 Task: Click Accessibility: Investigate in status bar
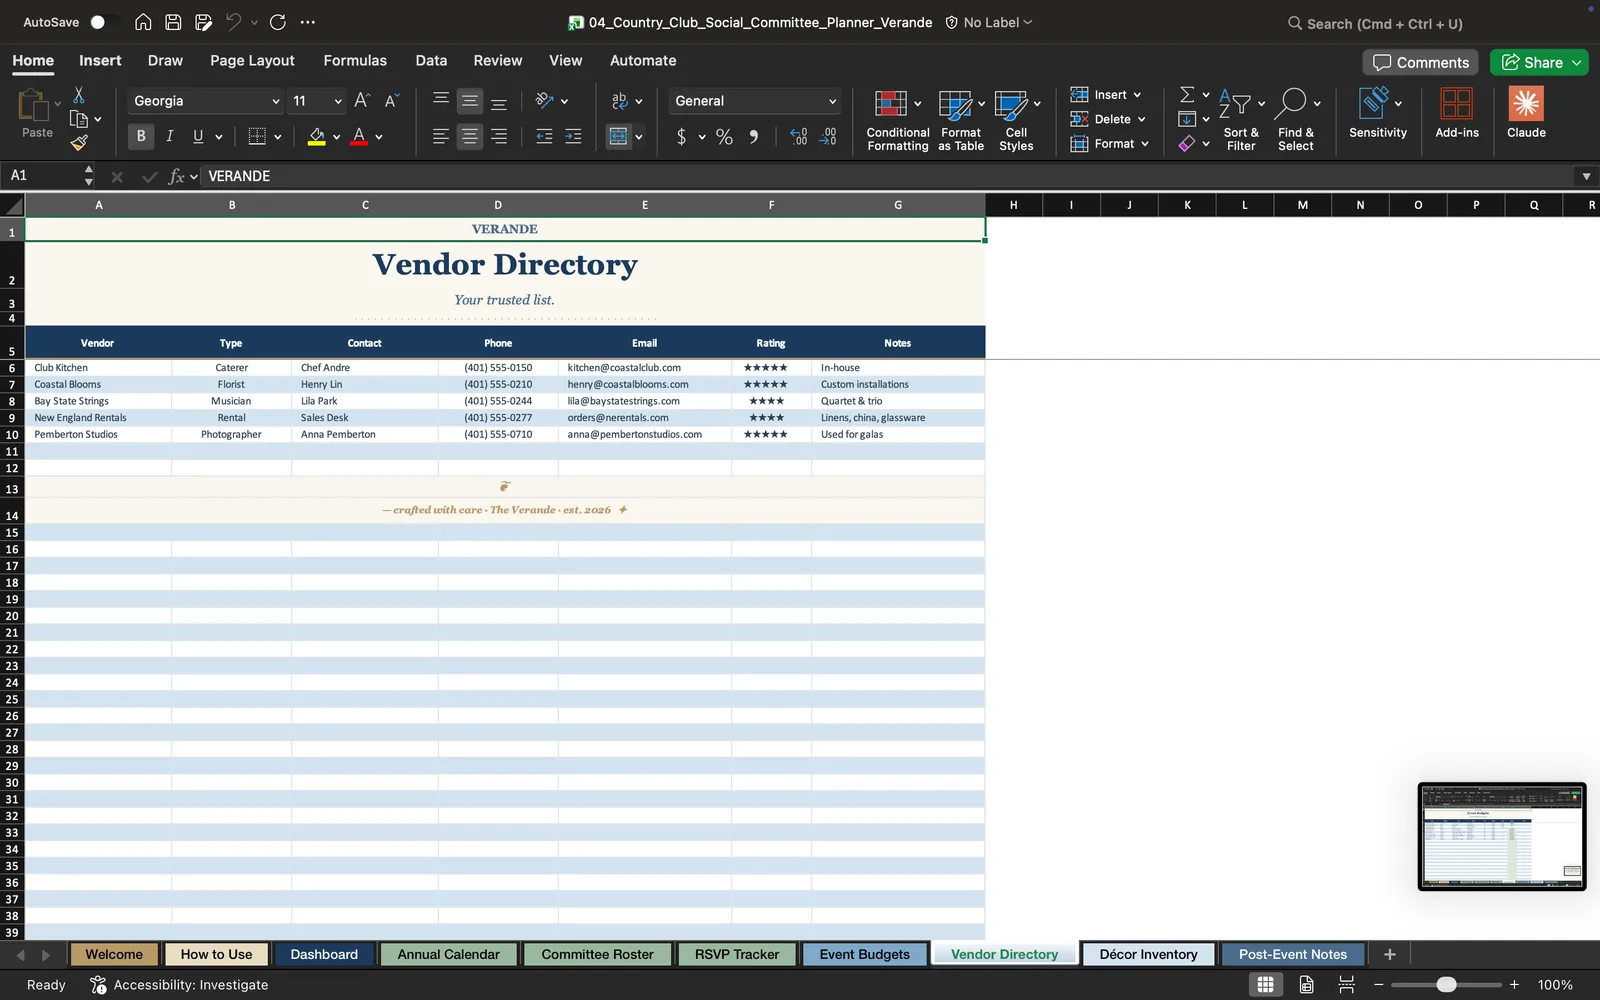pyautogui.click(x=180, y=985)
